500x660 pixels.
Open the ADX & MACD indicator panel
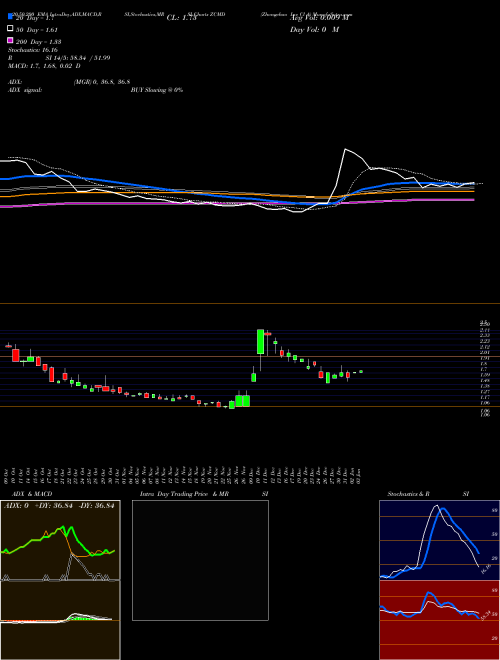(60, 580)
